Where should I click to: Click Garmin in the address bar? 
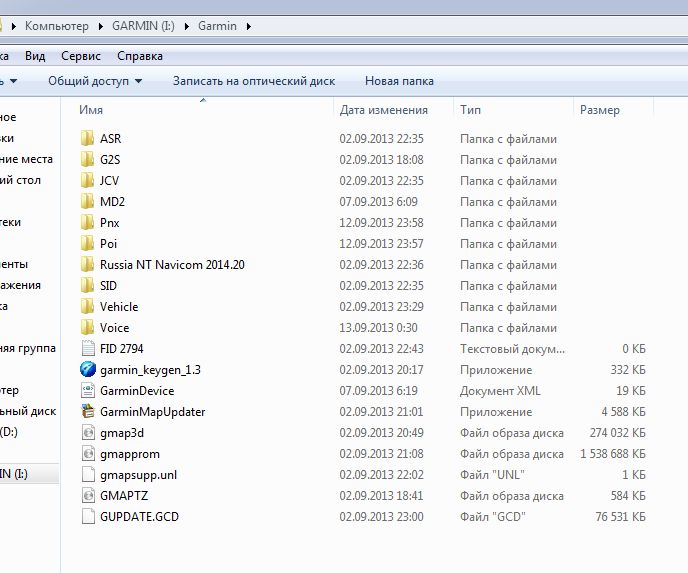coord(217,26)
